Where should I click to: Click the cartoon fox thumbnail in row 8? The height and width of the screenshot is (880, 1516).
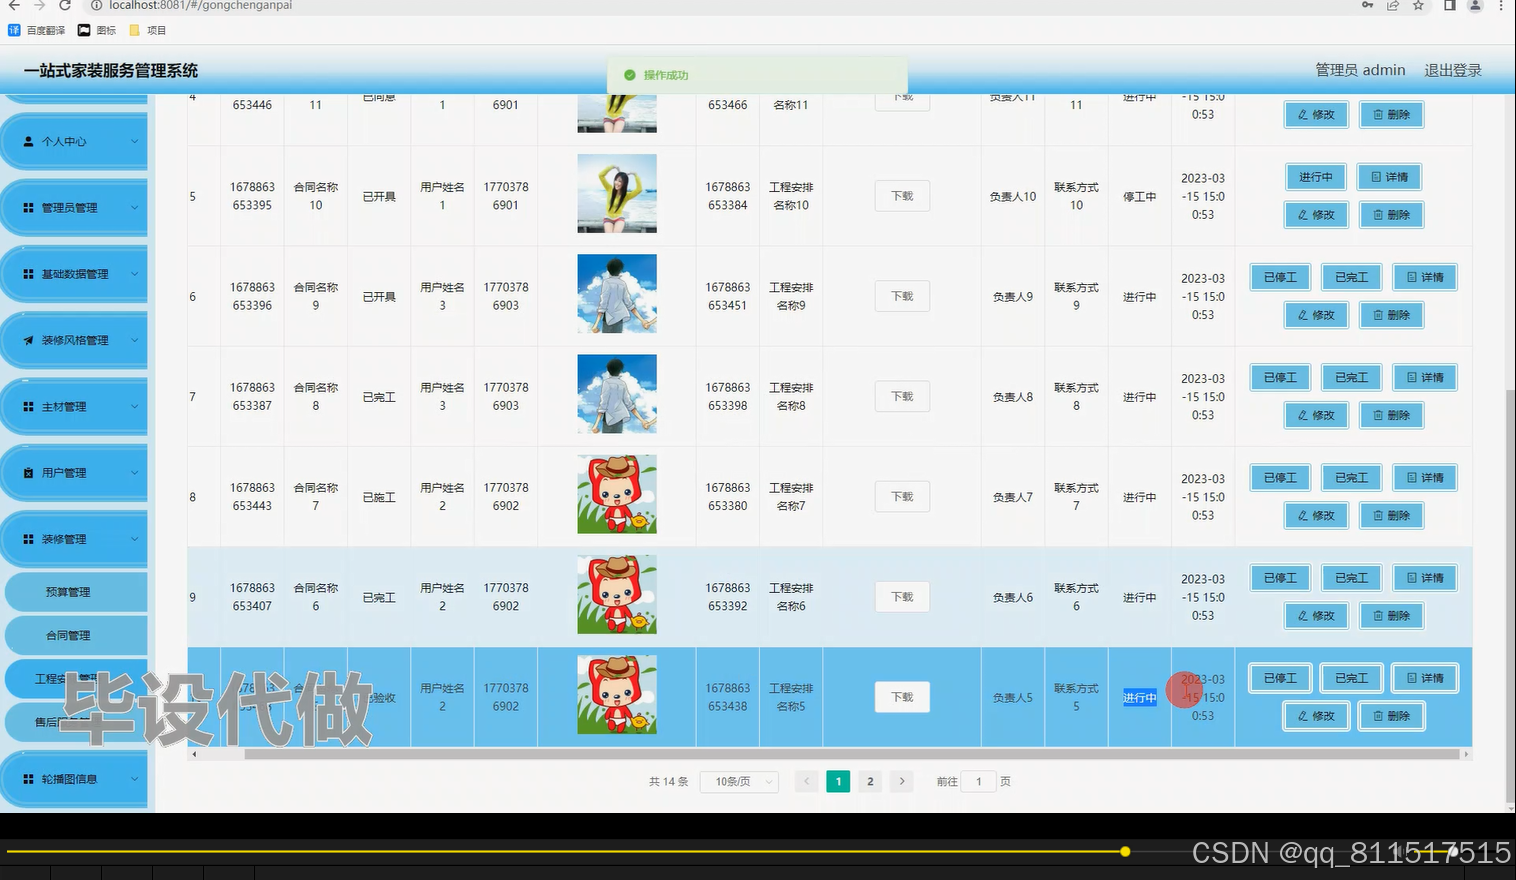[617, 494]
